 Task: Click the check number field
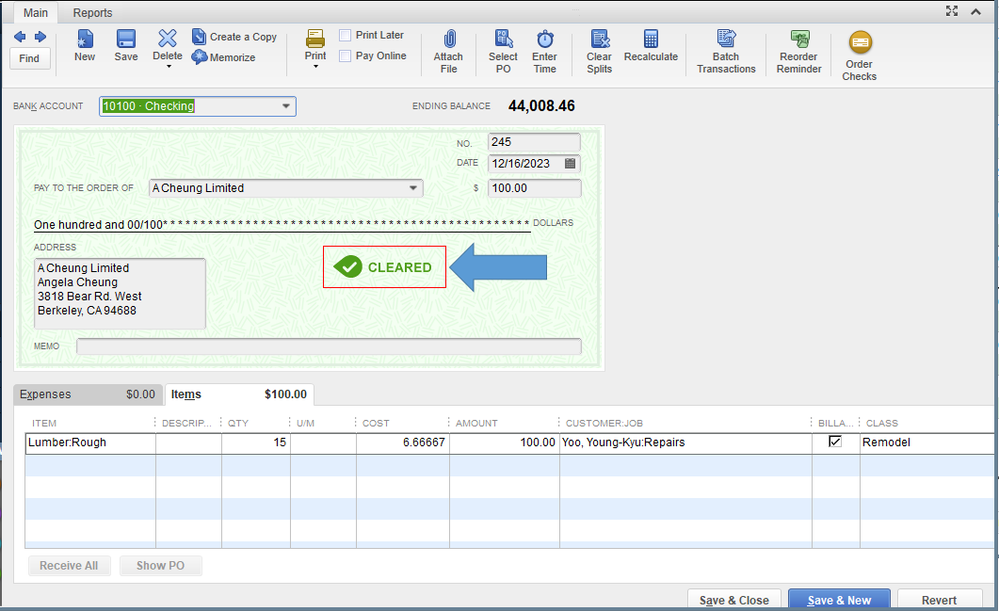tap(534, 142)
